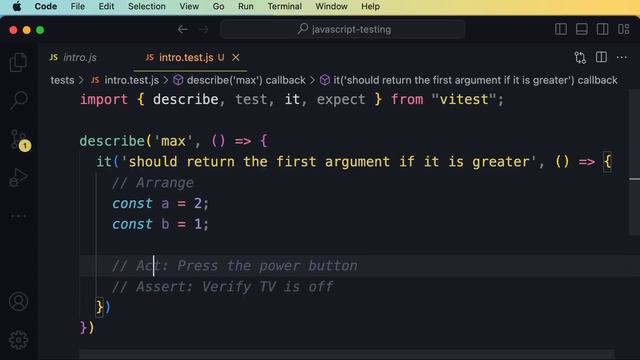Click the test title string 'should return the first argument'

pyautogui.click(x=329, y=162)
